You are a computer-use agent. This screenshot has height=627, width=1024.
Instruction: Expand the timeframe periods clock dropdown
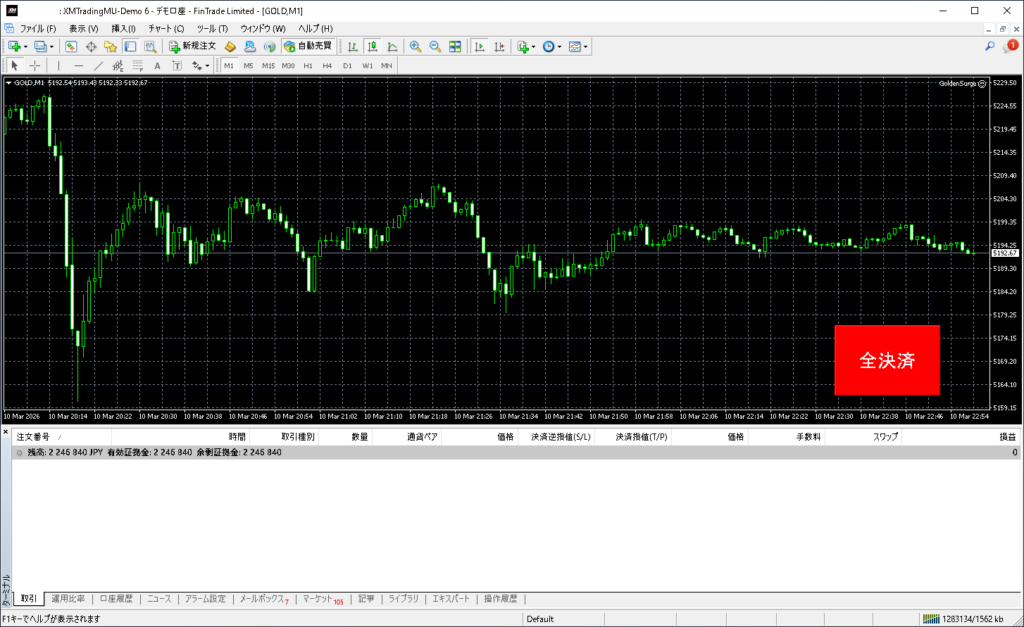coord(560,46)
